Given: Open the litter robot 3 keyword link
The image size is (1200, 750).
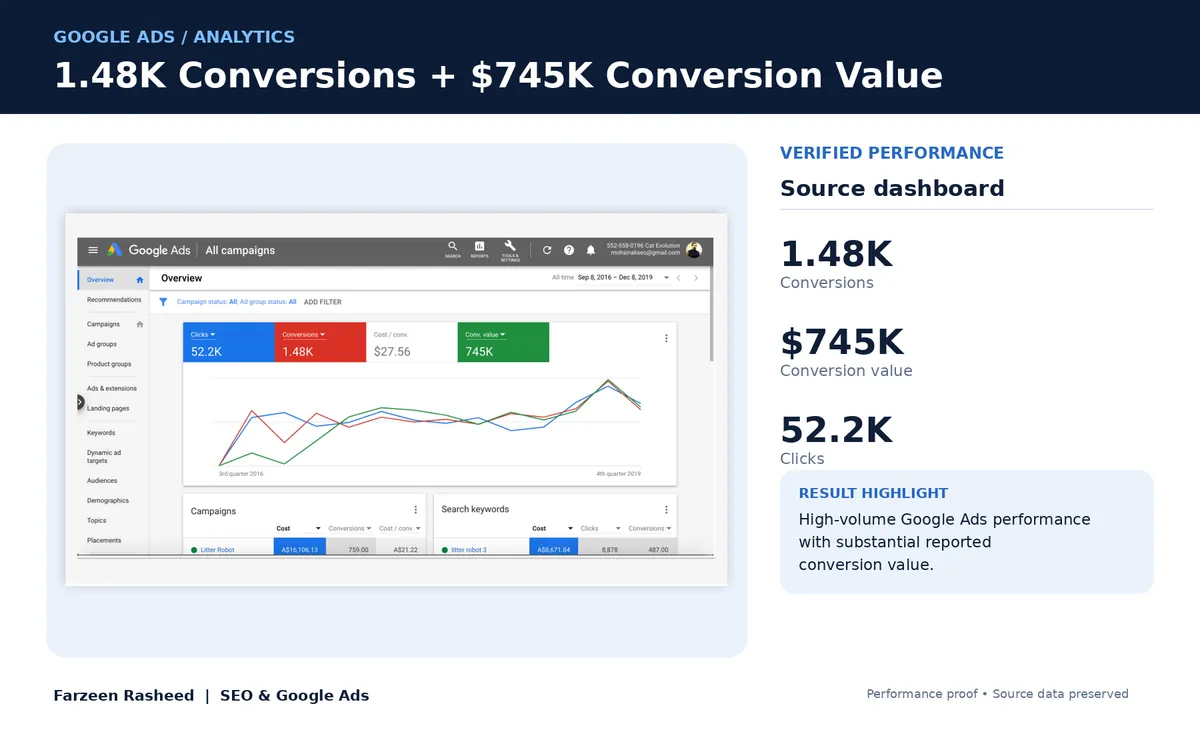Looking at the screenshot, I should tap(469, 550).
